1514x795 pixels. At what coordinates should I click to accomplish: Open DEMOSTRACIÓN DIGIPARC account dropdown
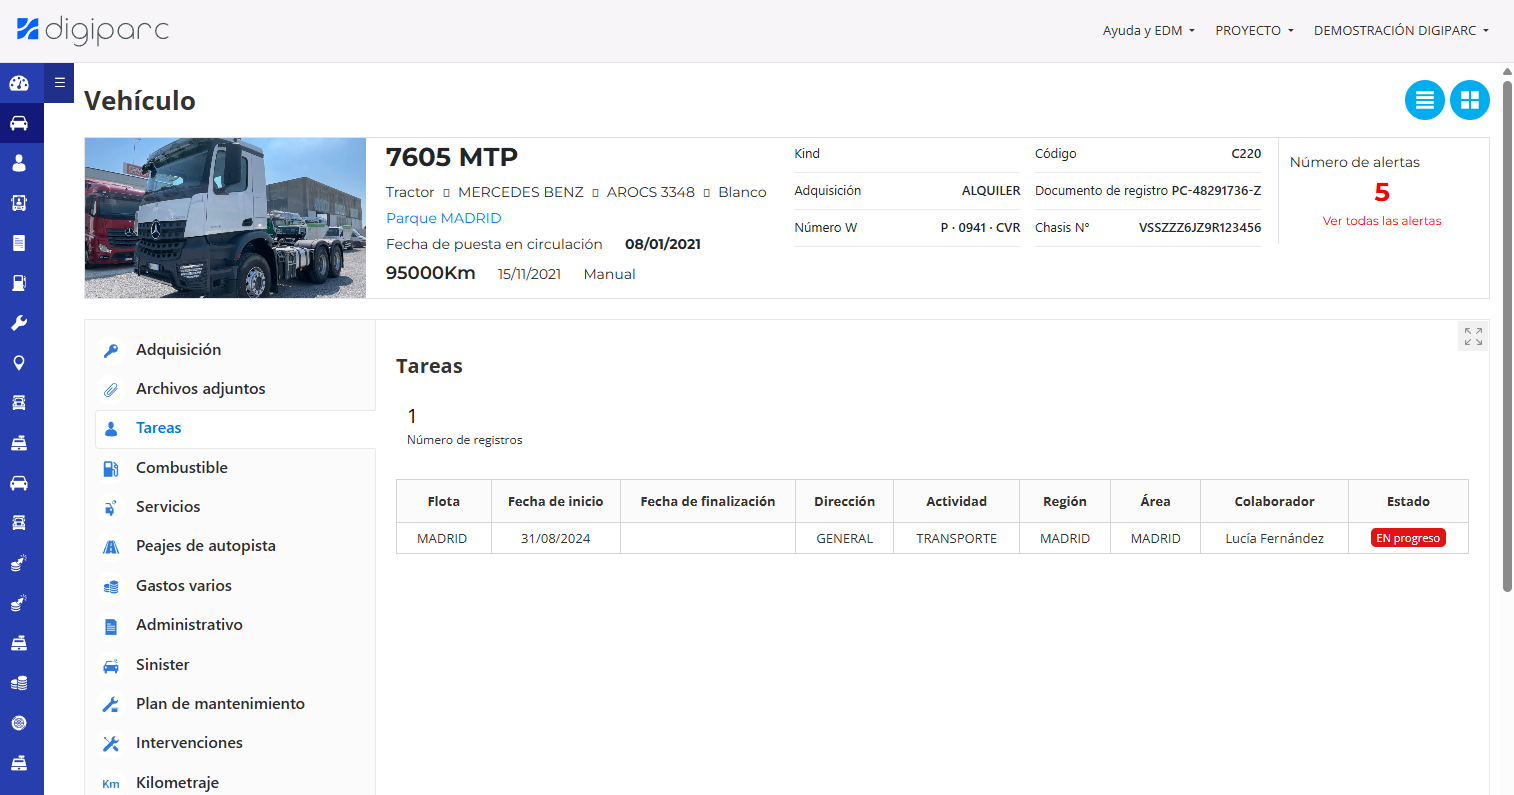click(1400, 31)
